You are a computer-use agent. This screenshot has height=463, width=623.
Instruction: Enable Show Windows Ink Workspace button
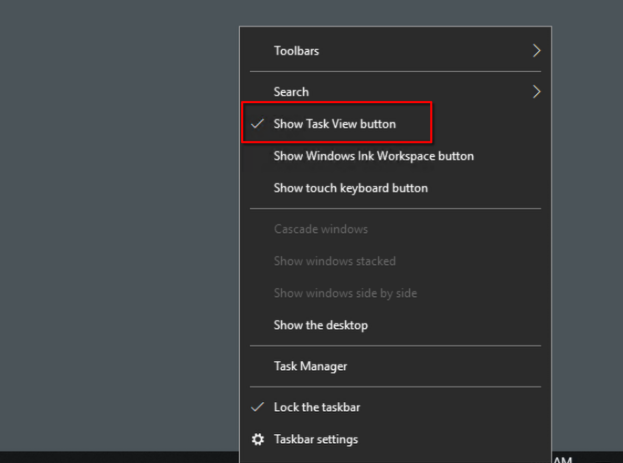tap(395, 156)
